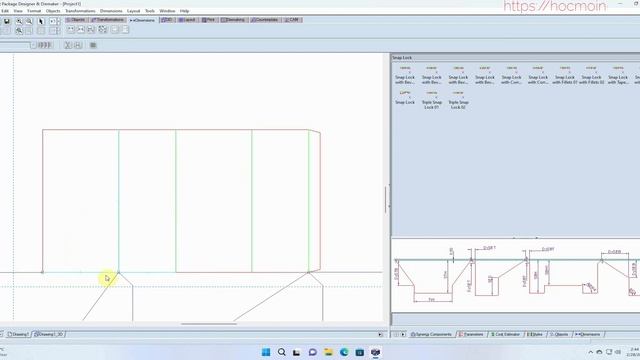Insert the Snap Lock with Fillets 02 component
The image size is (640, 360).
(x=591, y=75)
